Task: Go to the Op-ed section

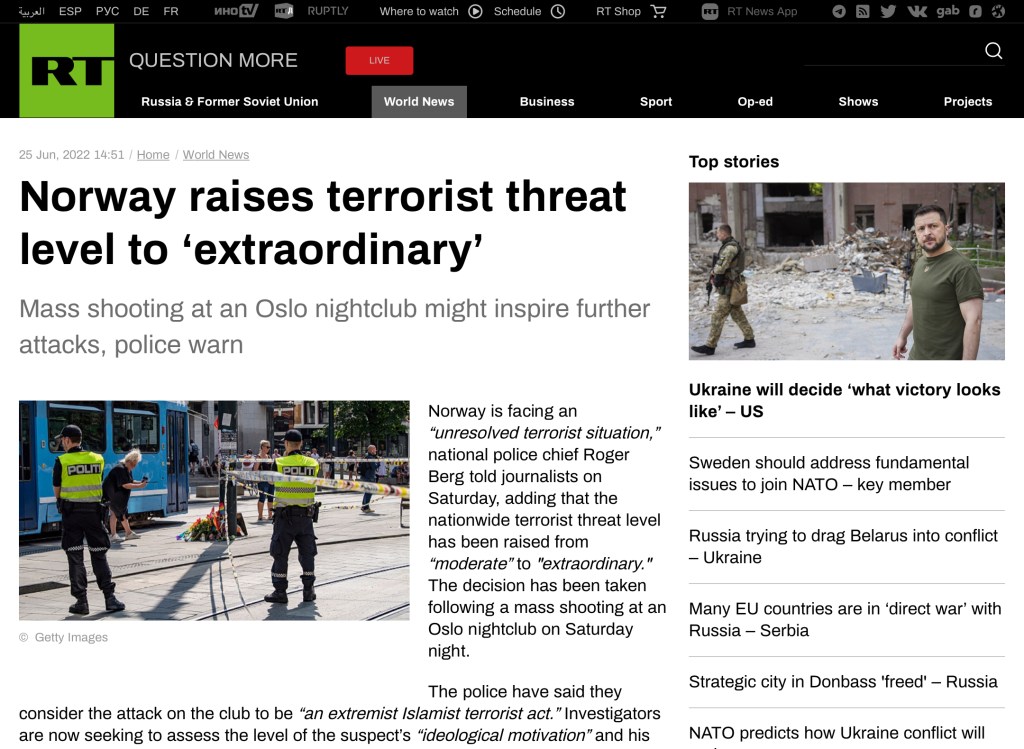Action: pyautogui.click(x=755, y=101)
